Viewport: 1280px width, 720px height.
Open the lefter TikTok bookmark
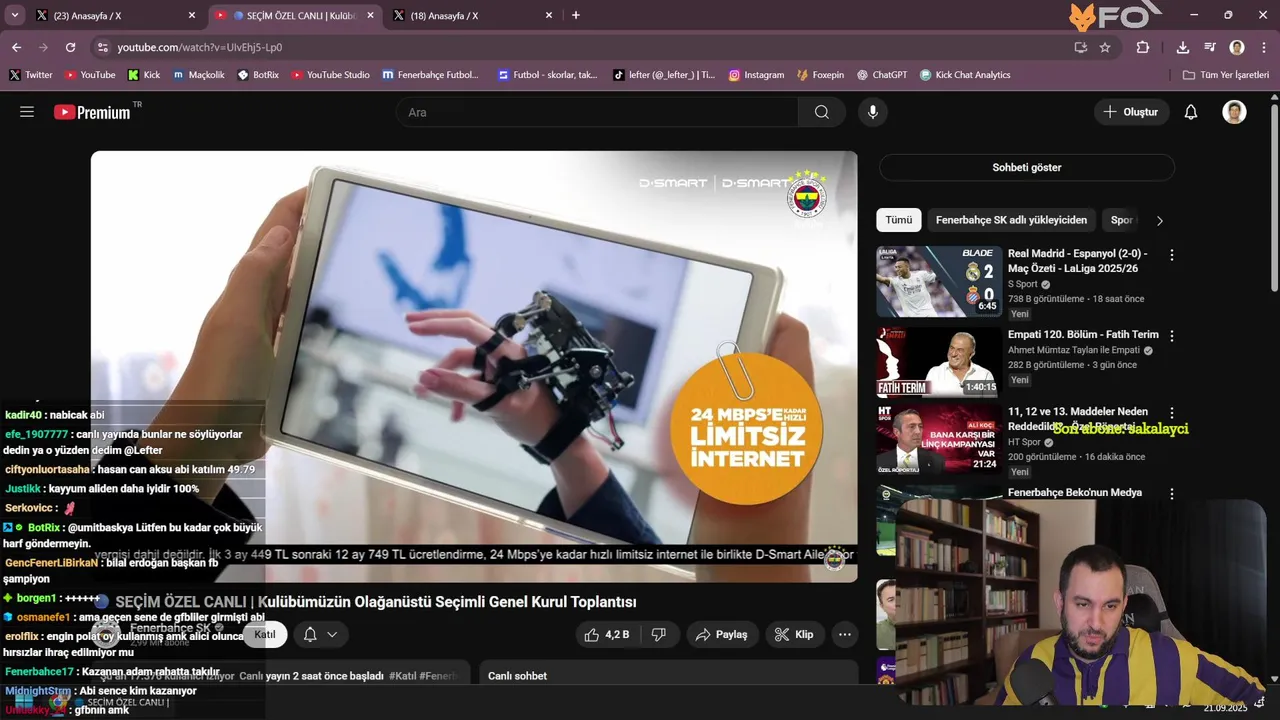(664, 75)
